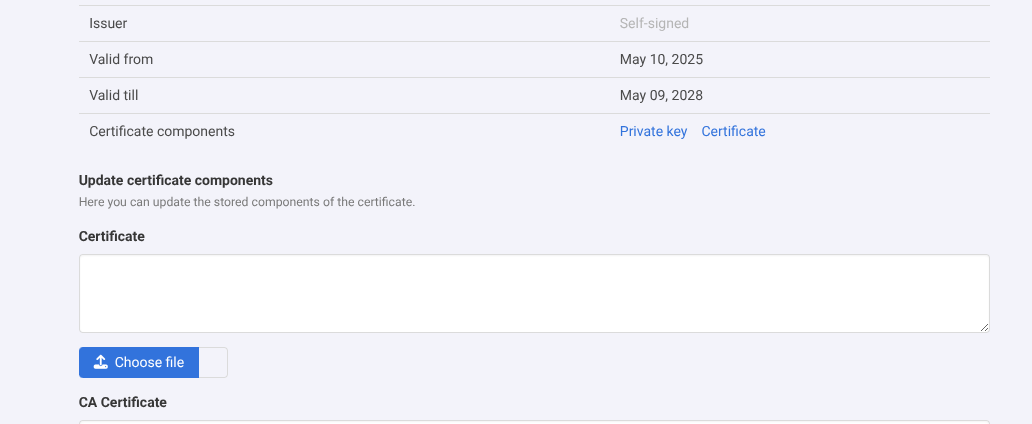Viewport: 1032px width, 424px height.
Task: Click the empty file name box
Action: pyautogui.click(x=213, y=363)
